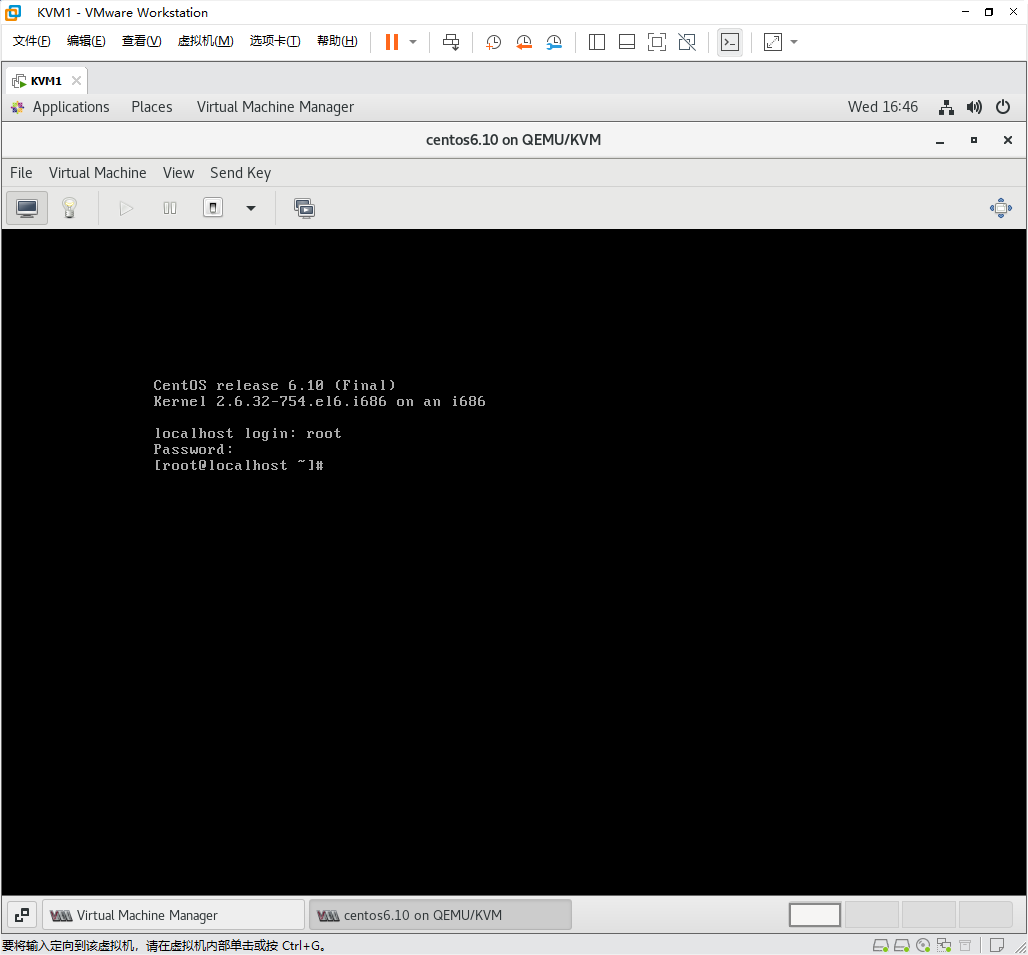Switch to fullscreen with the blue arrows icon
The image size is (1028, 955).
click(1000, 208)
